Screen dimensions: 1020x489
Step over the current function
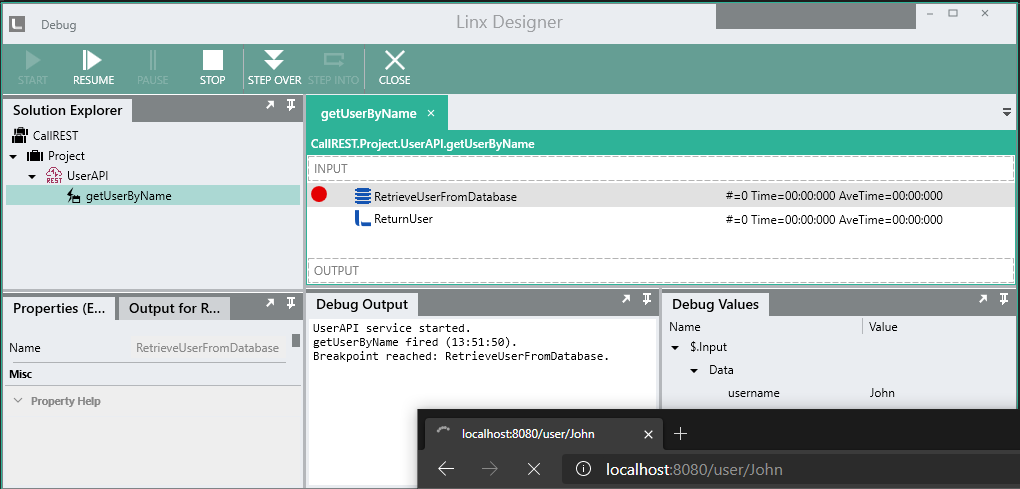tap(274, 68)
